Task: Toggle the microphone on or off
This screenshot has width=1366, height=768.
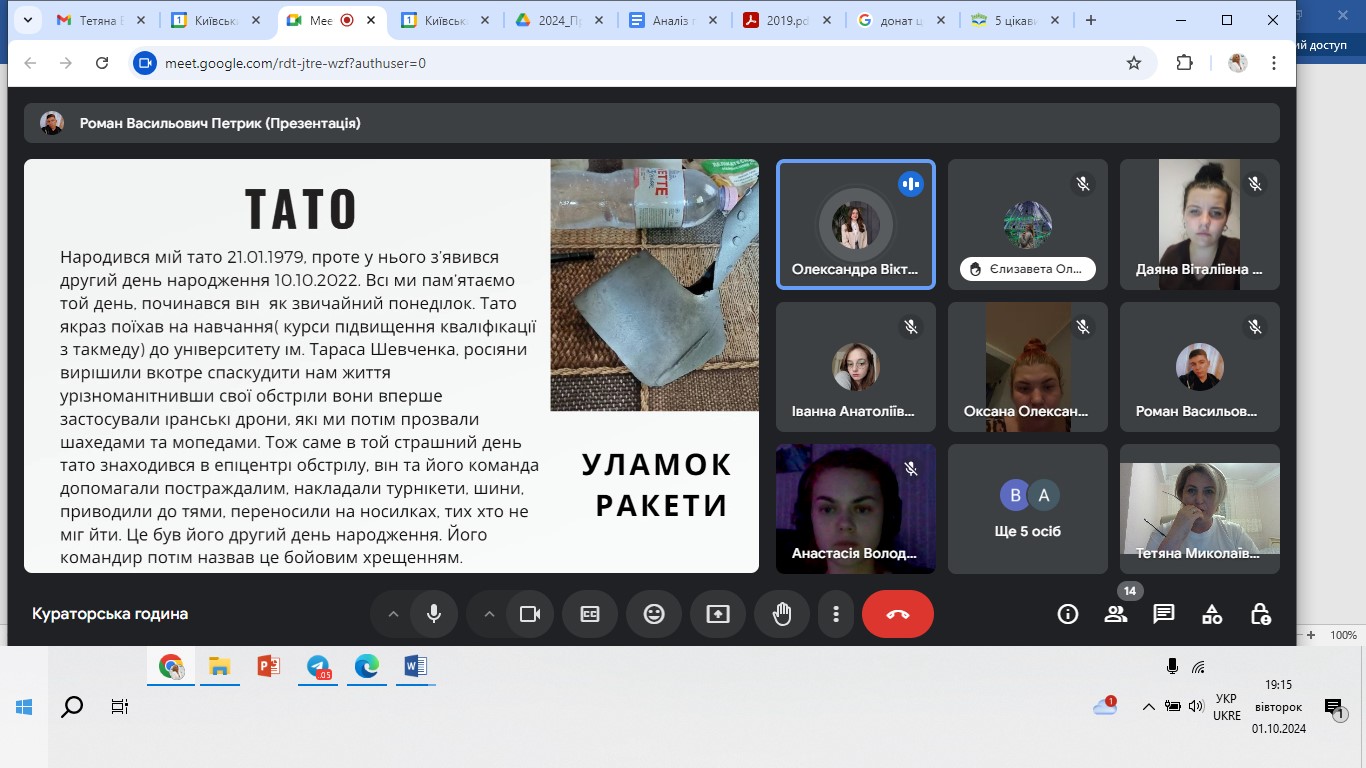Action: 434,614
